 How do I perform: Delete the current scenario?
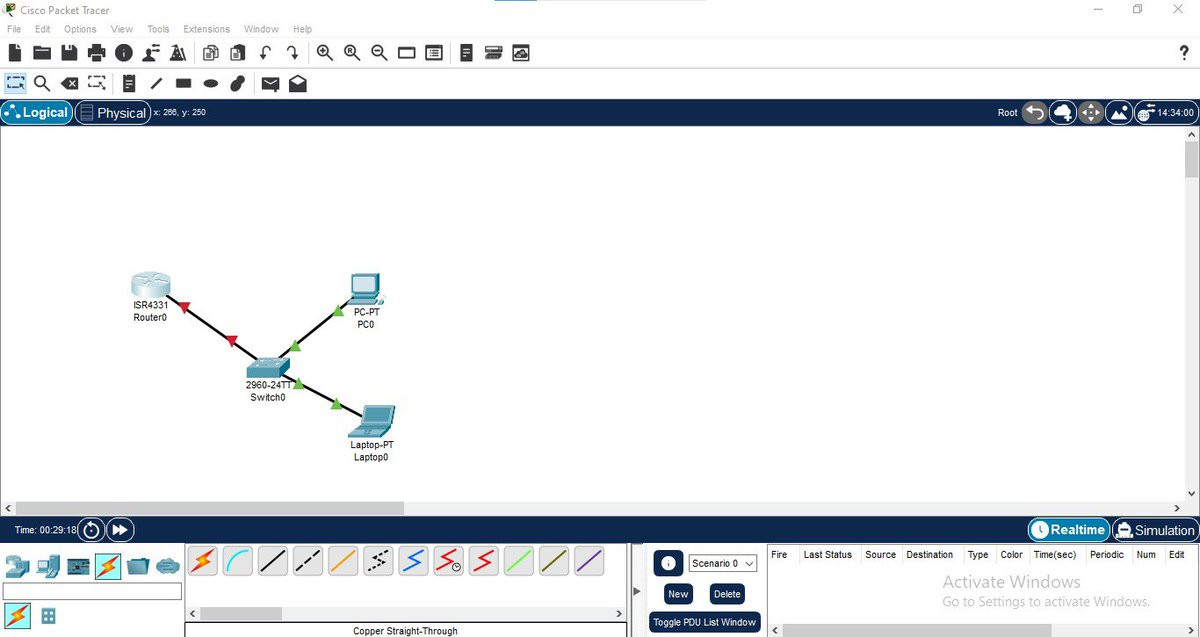coord(727,594)
